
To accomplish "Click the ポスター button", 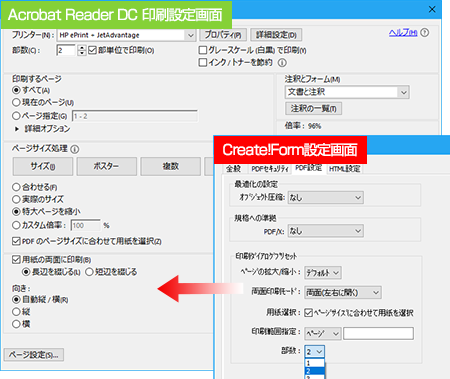I will pos(107,166).
